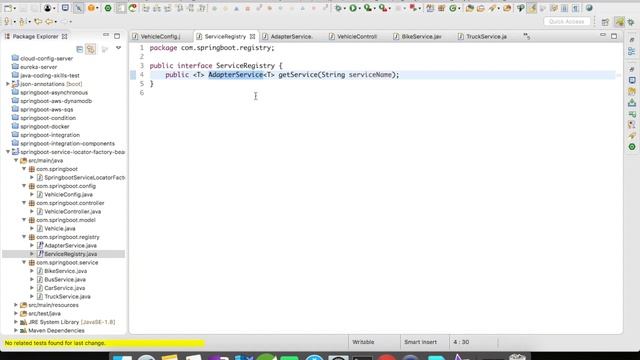Place cursor in getService method line

pyautogui.click(x=382, y=75)
